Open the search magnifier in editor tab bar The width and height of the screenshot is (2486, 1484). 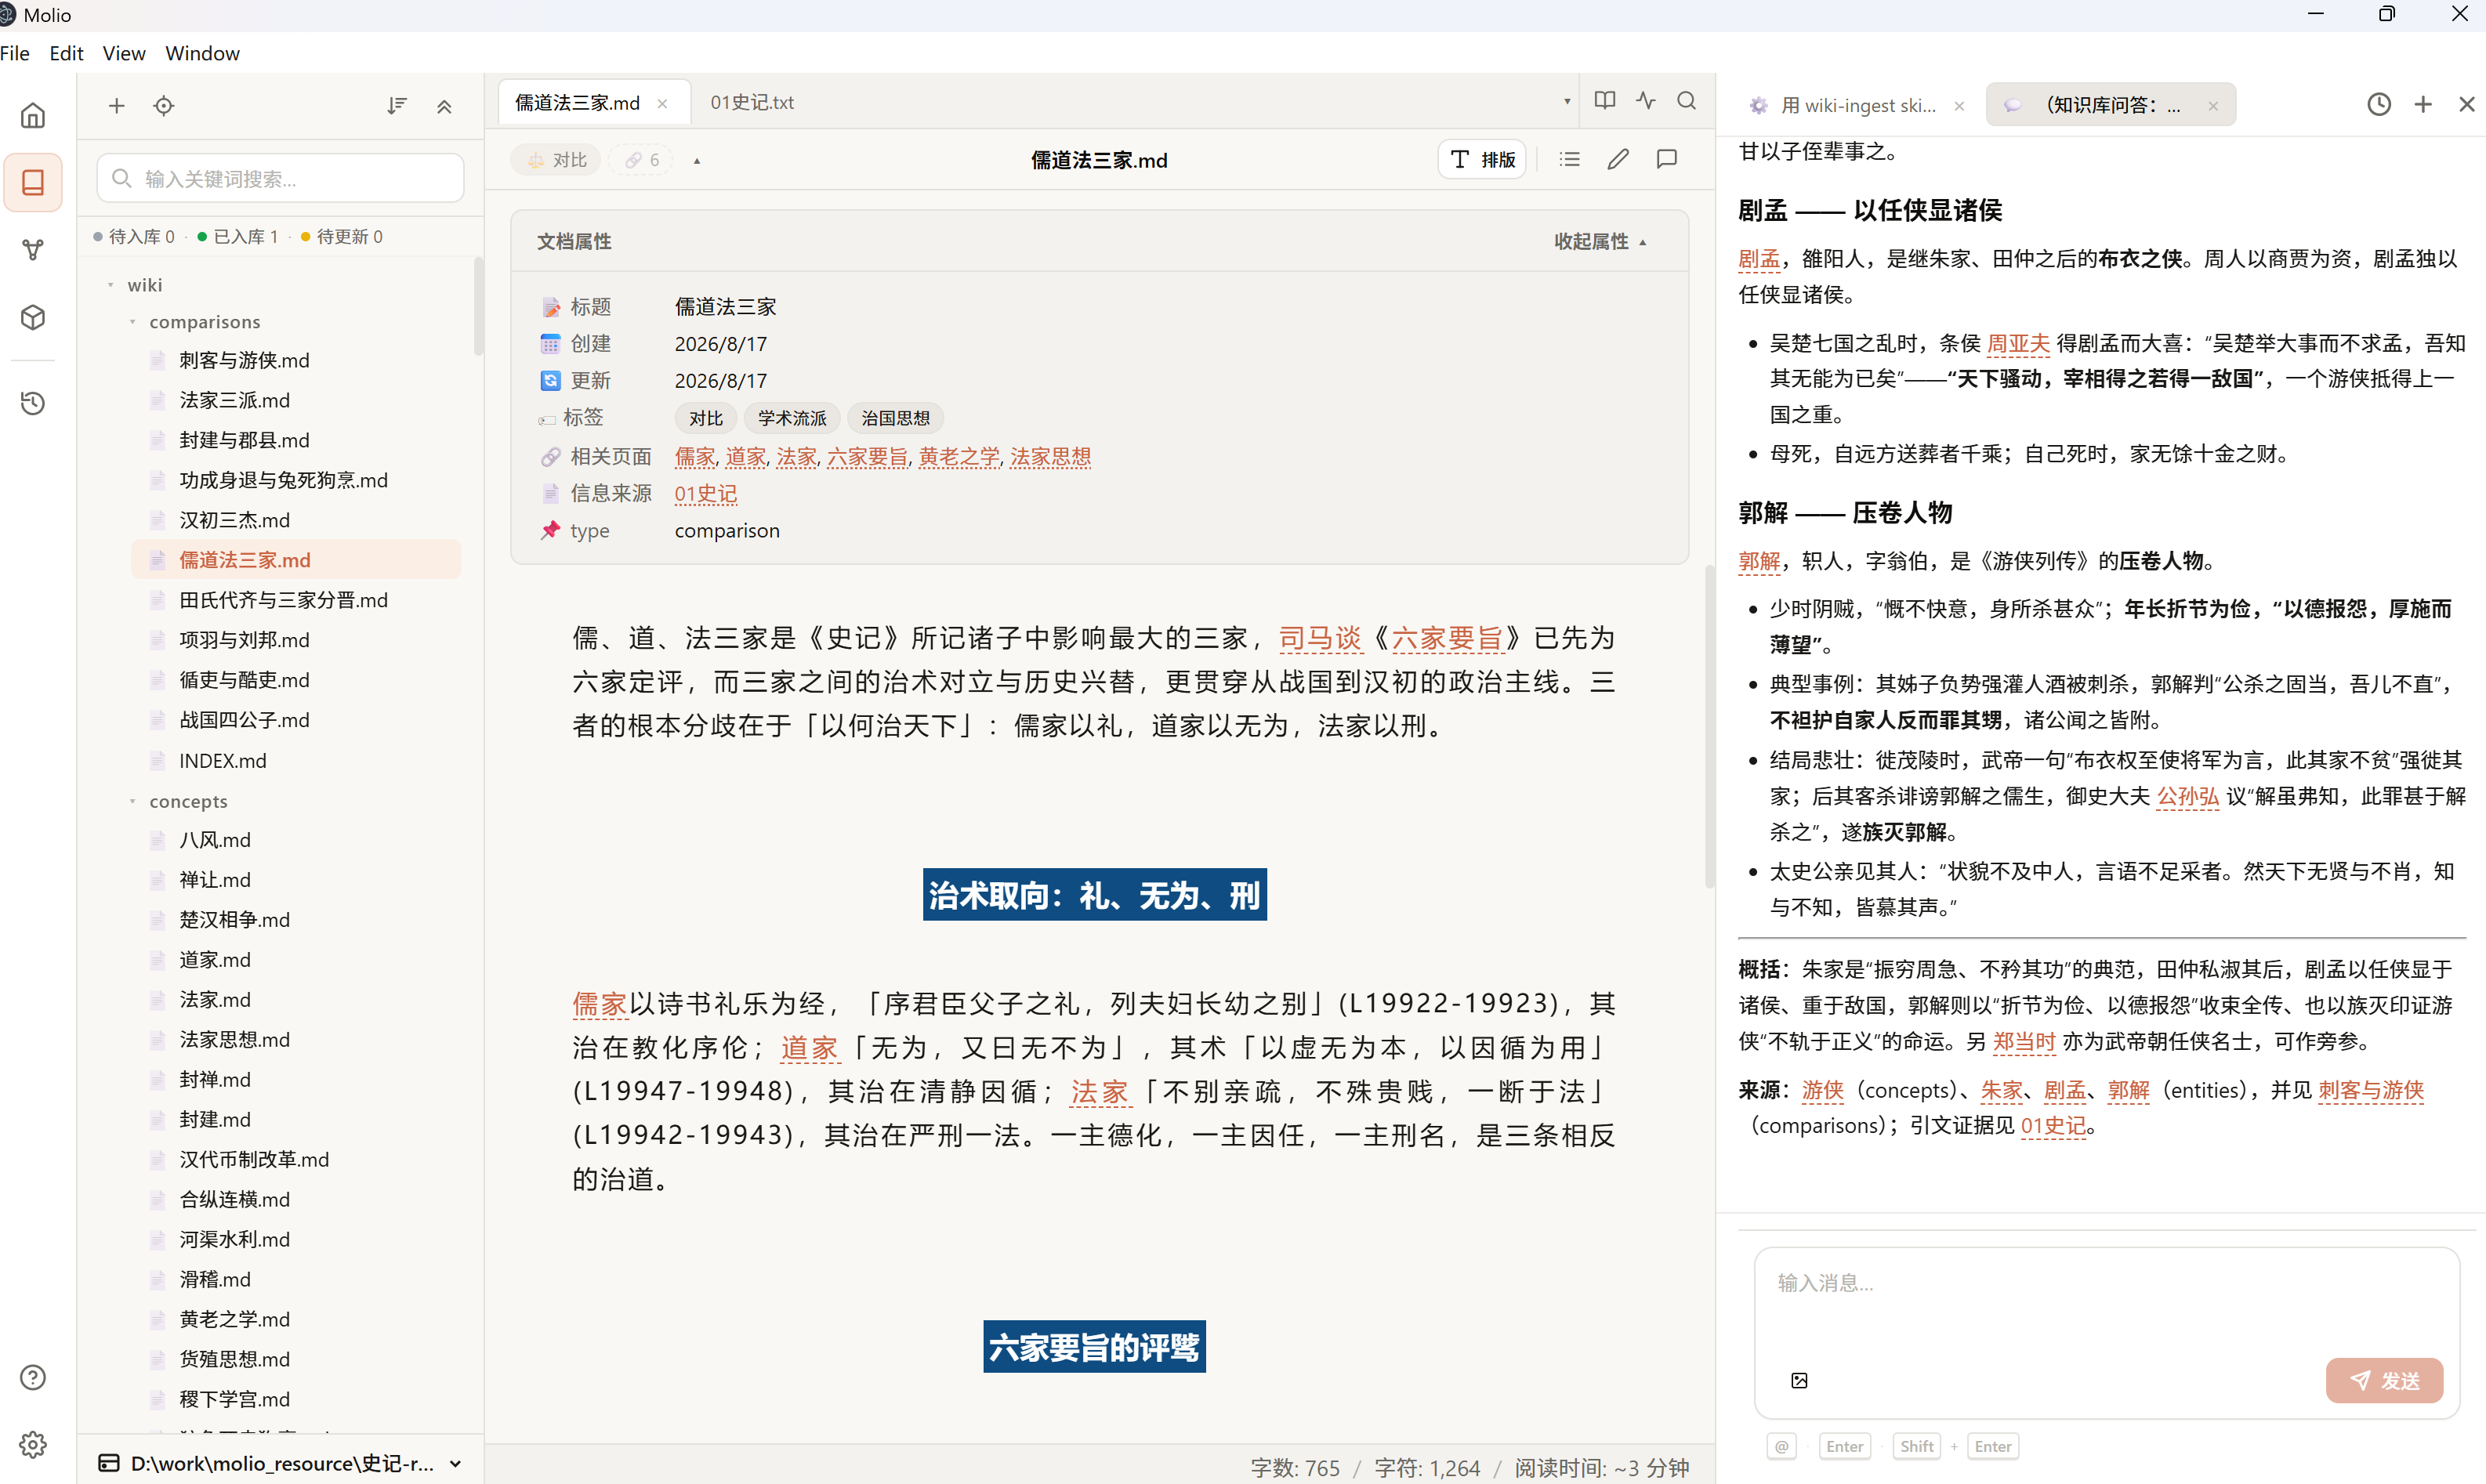pos(1687,100)
